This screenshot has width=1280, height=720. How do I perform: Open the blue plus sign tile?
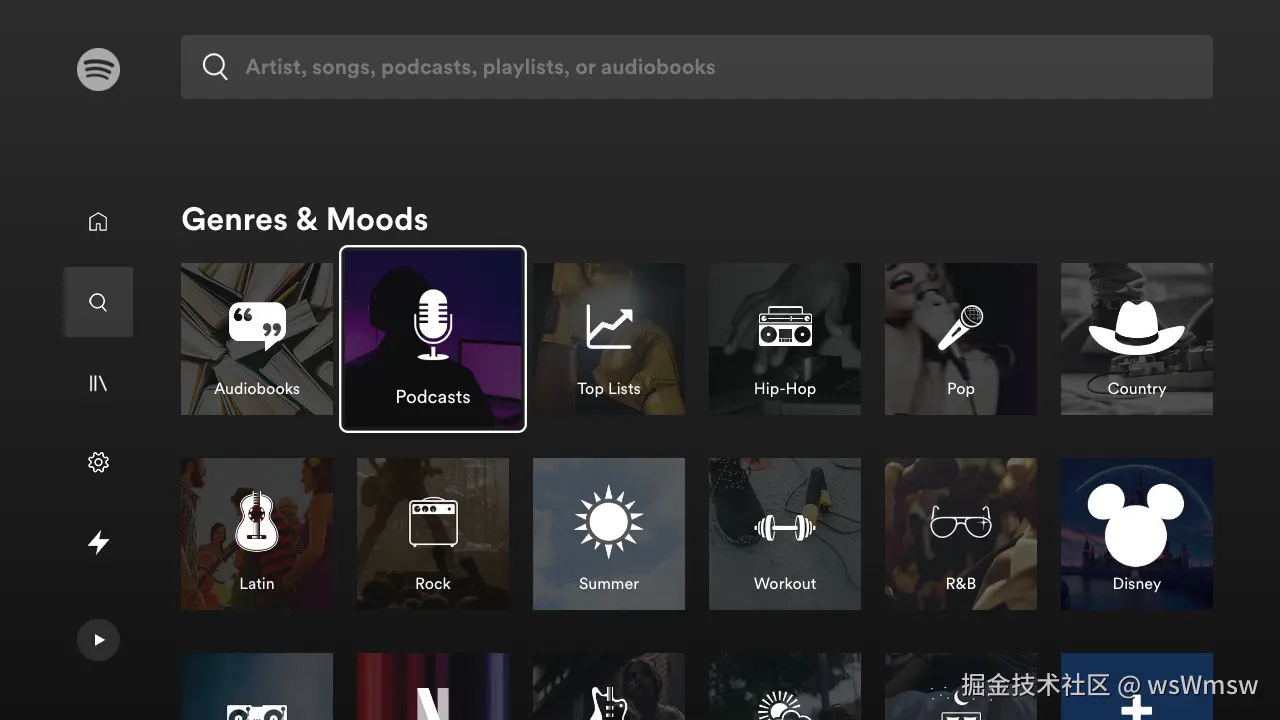click(1137, 687)
